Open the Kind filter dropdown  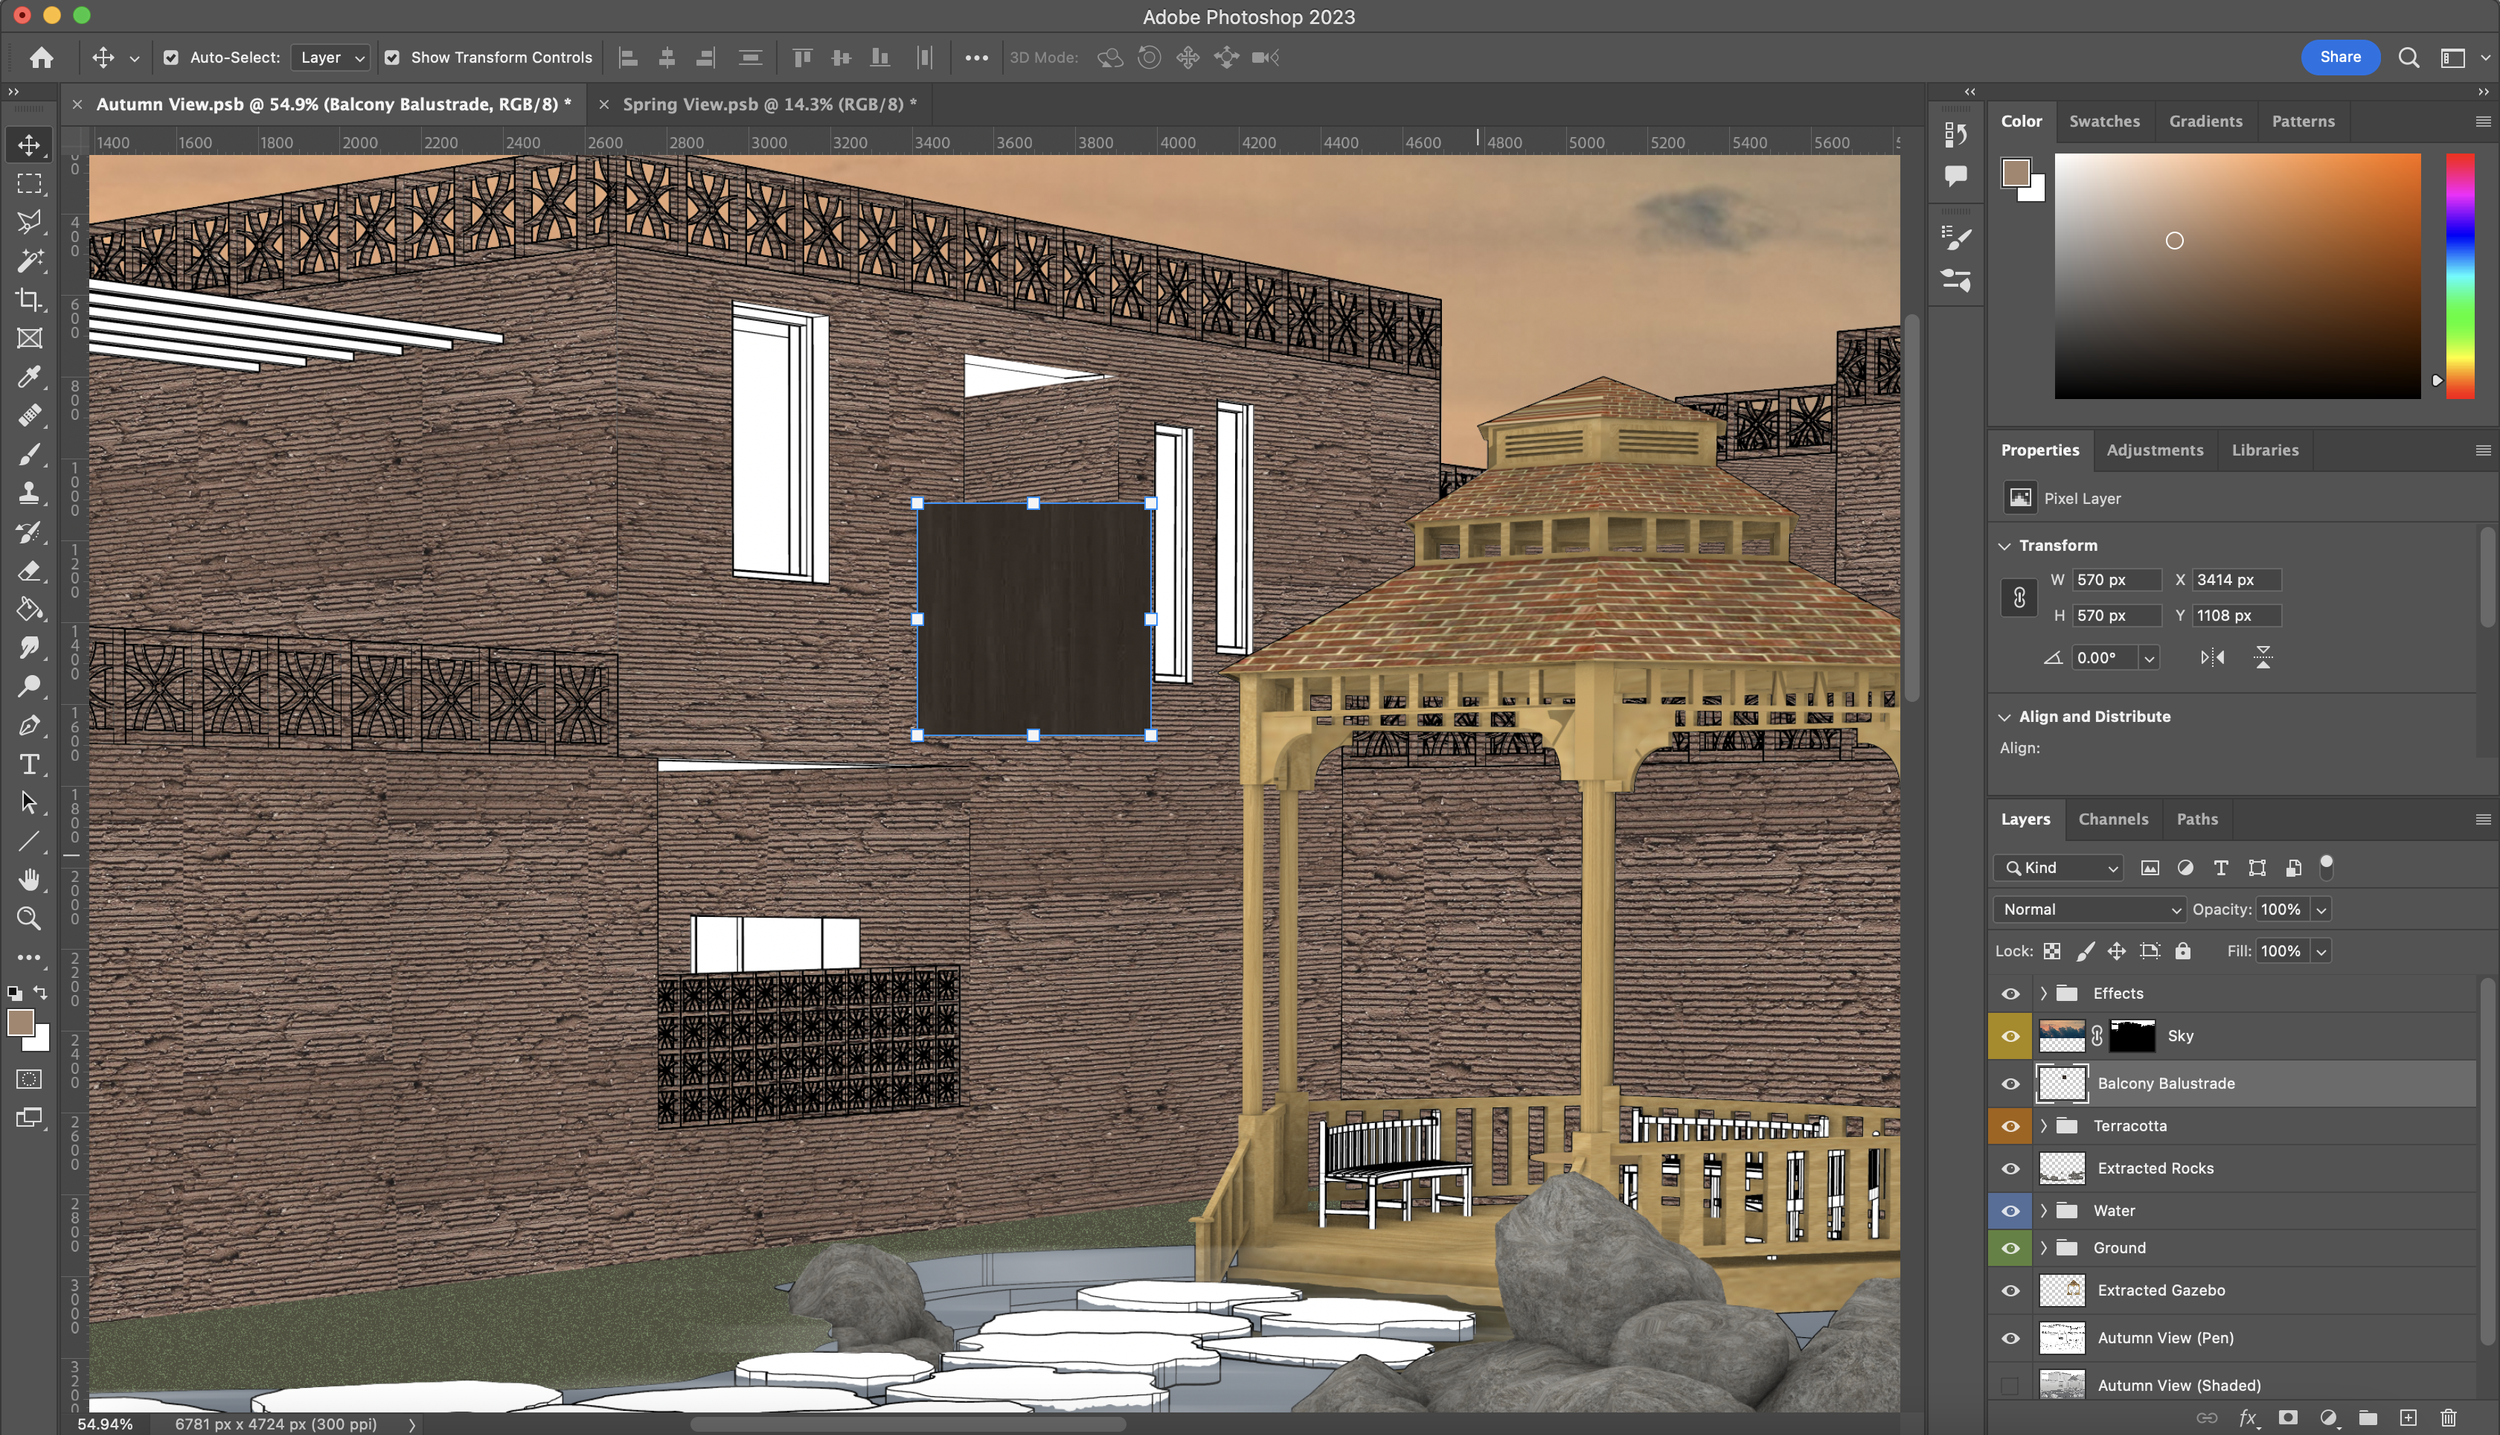pyautogui.click(x=2058, y=868)
